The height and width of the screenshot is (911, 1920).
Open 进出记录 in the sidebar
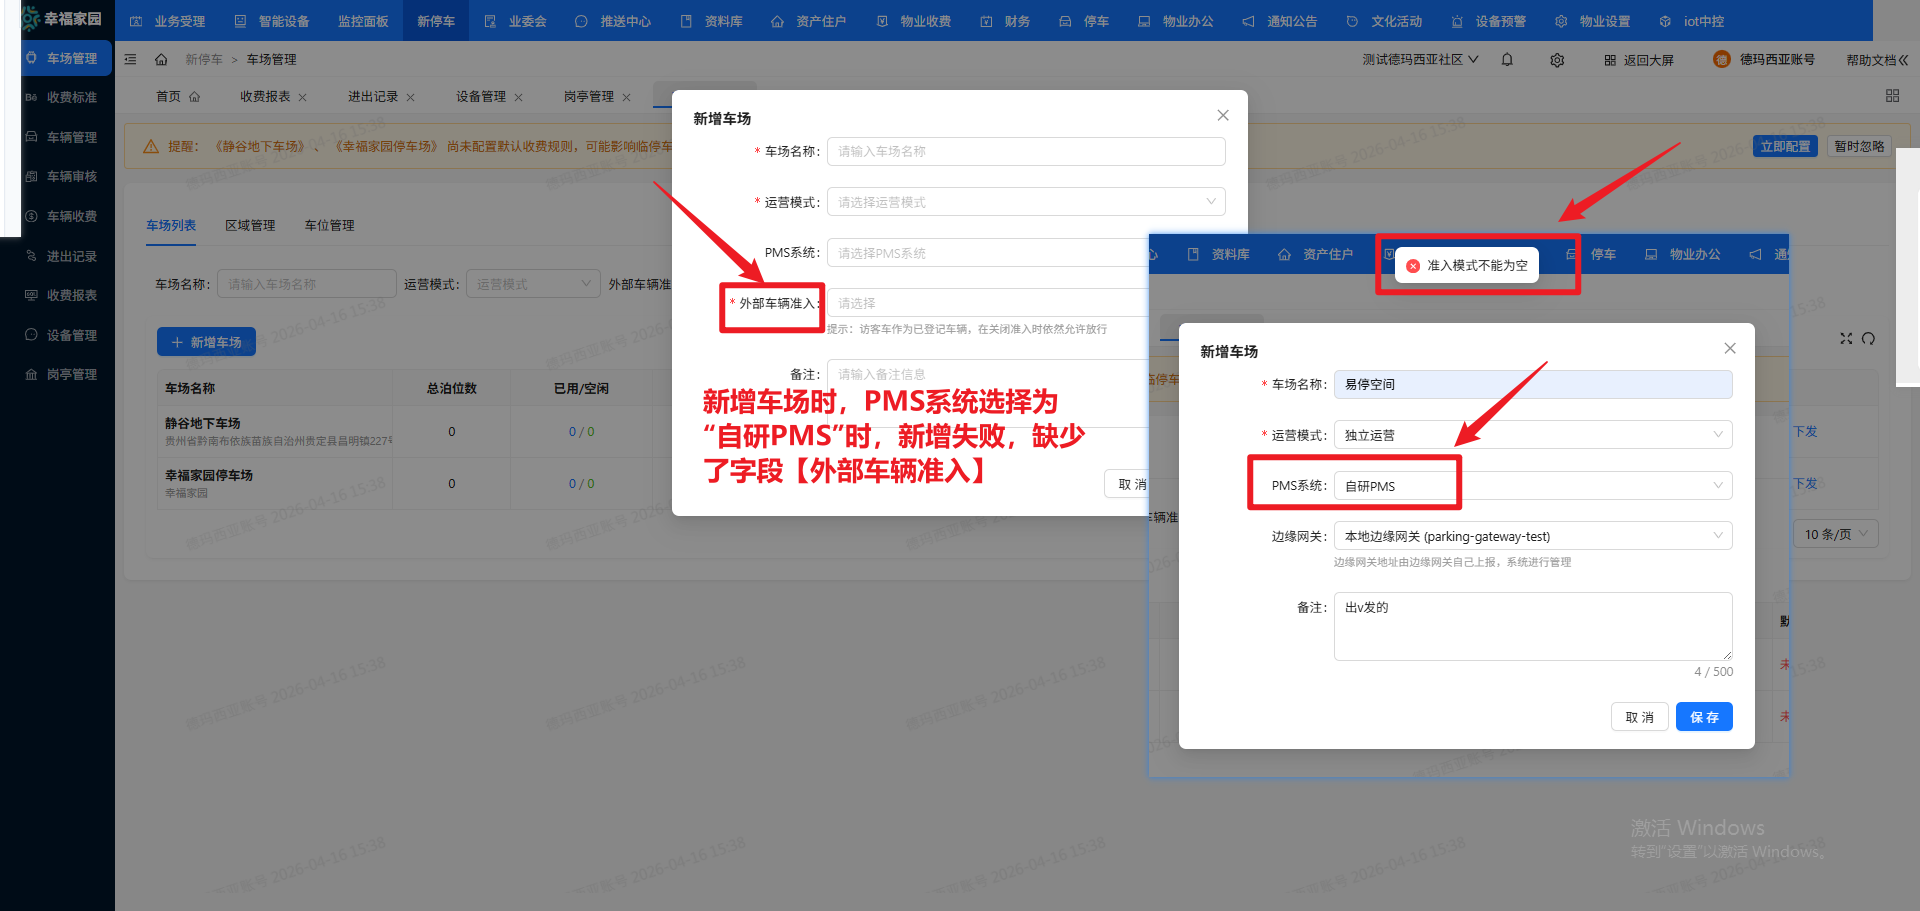[66, 256]
